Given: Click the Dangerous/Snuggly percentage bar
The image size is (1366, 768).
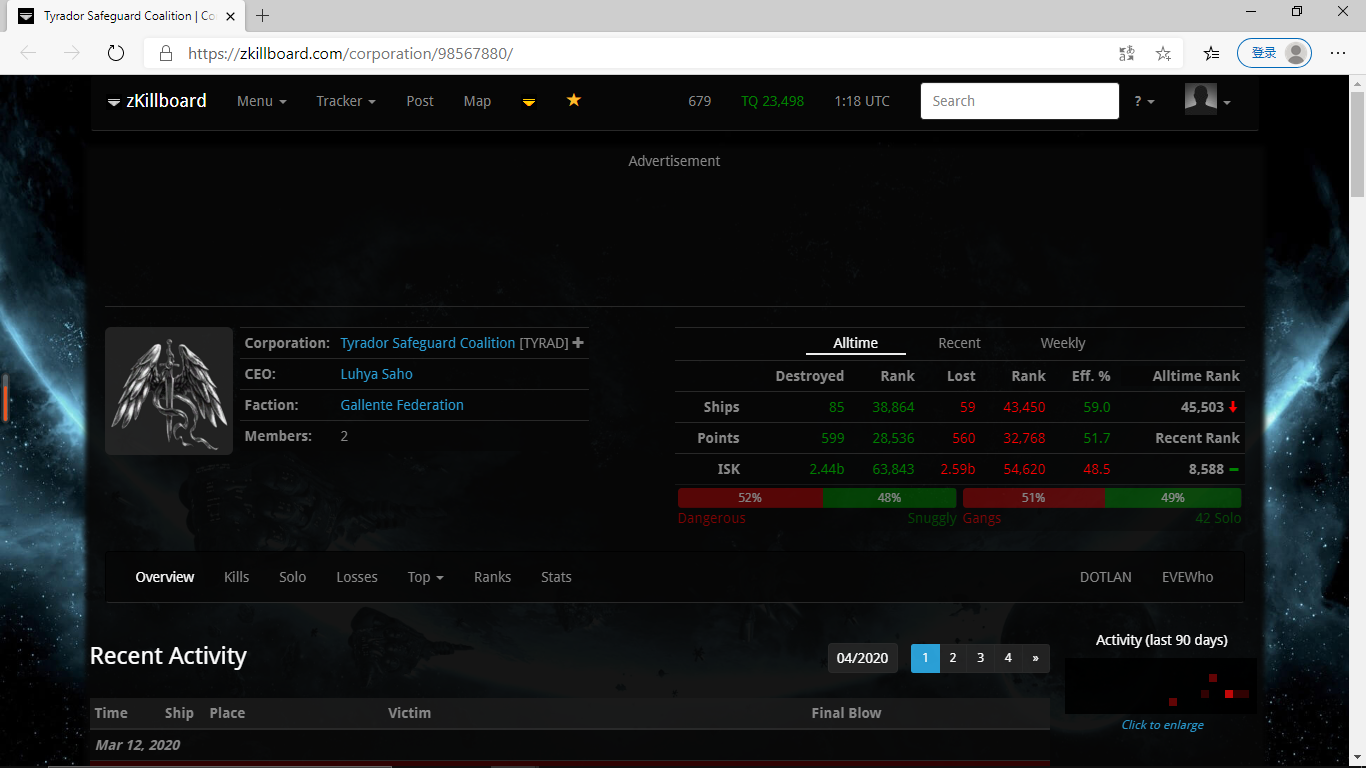Looking at the screenshot, I should pyautogui.click(x=817, y=498).
